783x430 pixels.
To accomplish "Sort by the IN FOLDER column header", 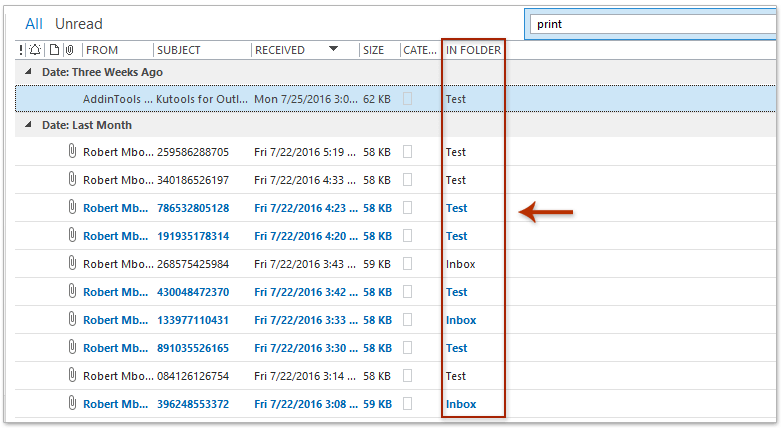I will [x=472, y=50].
